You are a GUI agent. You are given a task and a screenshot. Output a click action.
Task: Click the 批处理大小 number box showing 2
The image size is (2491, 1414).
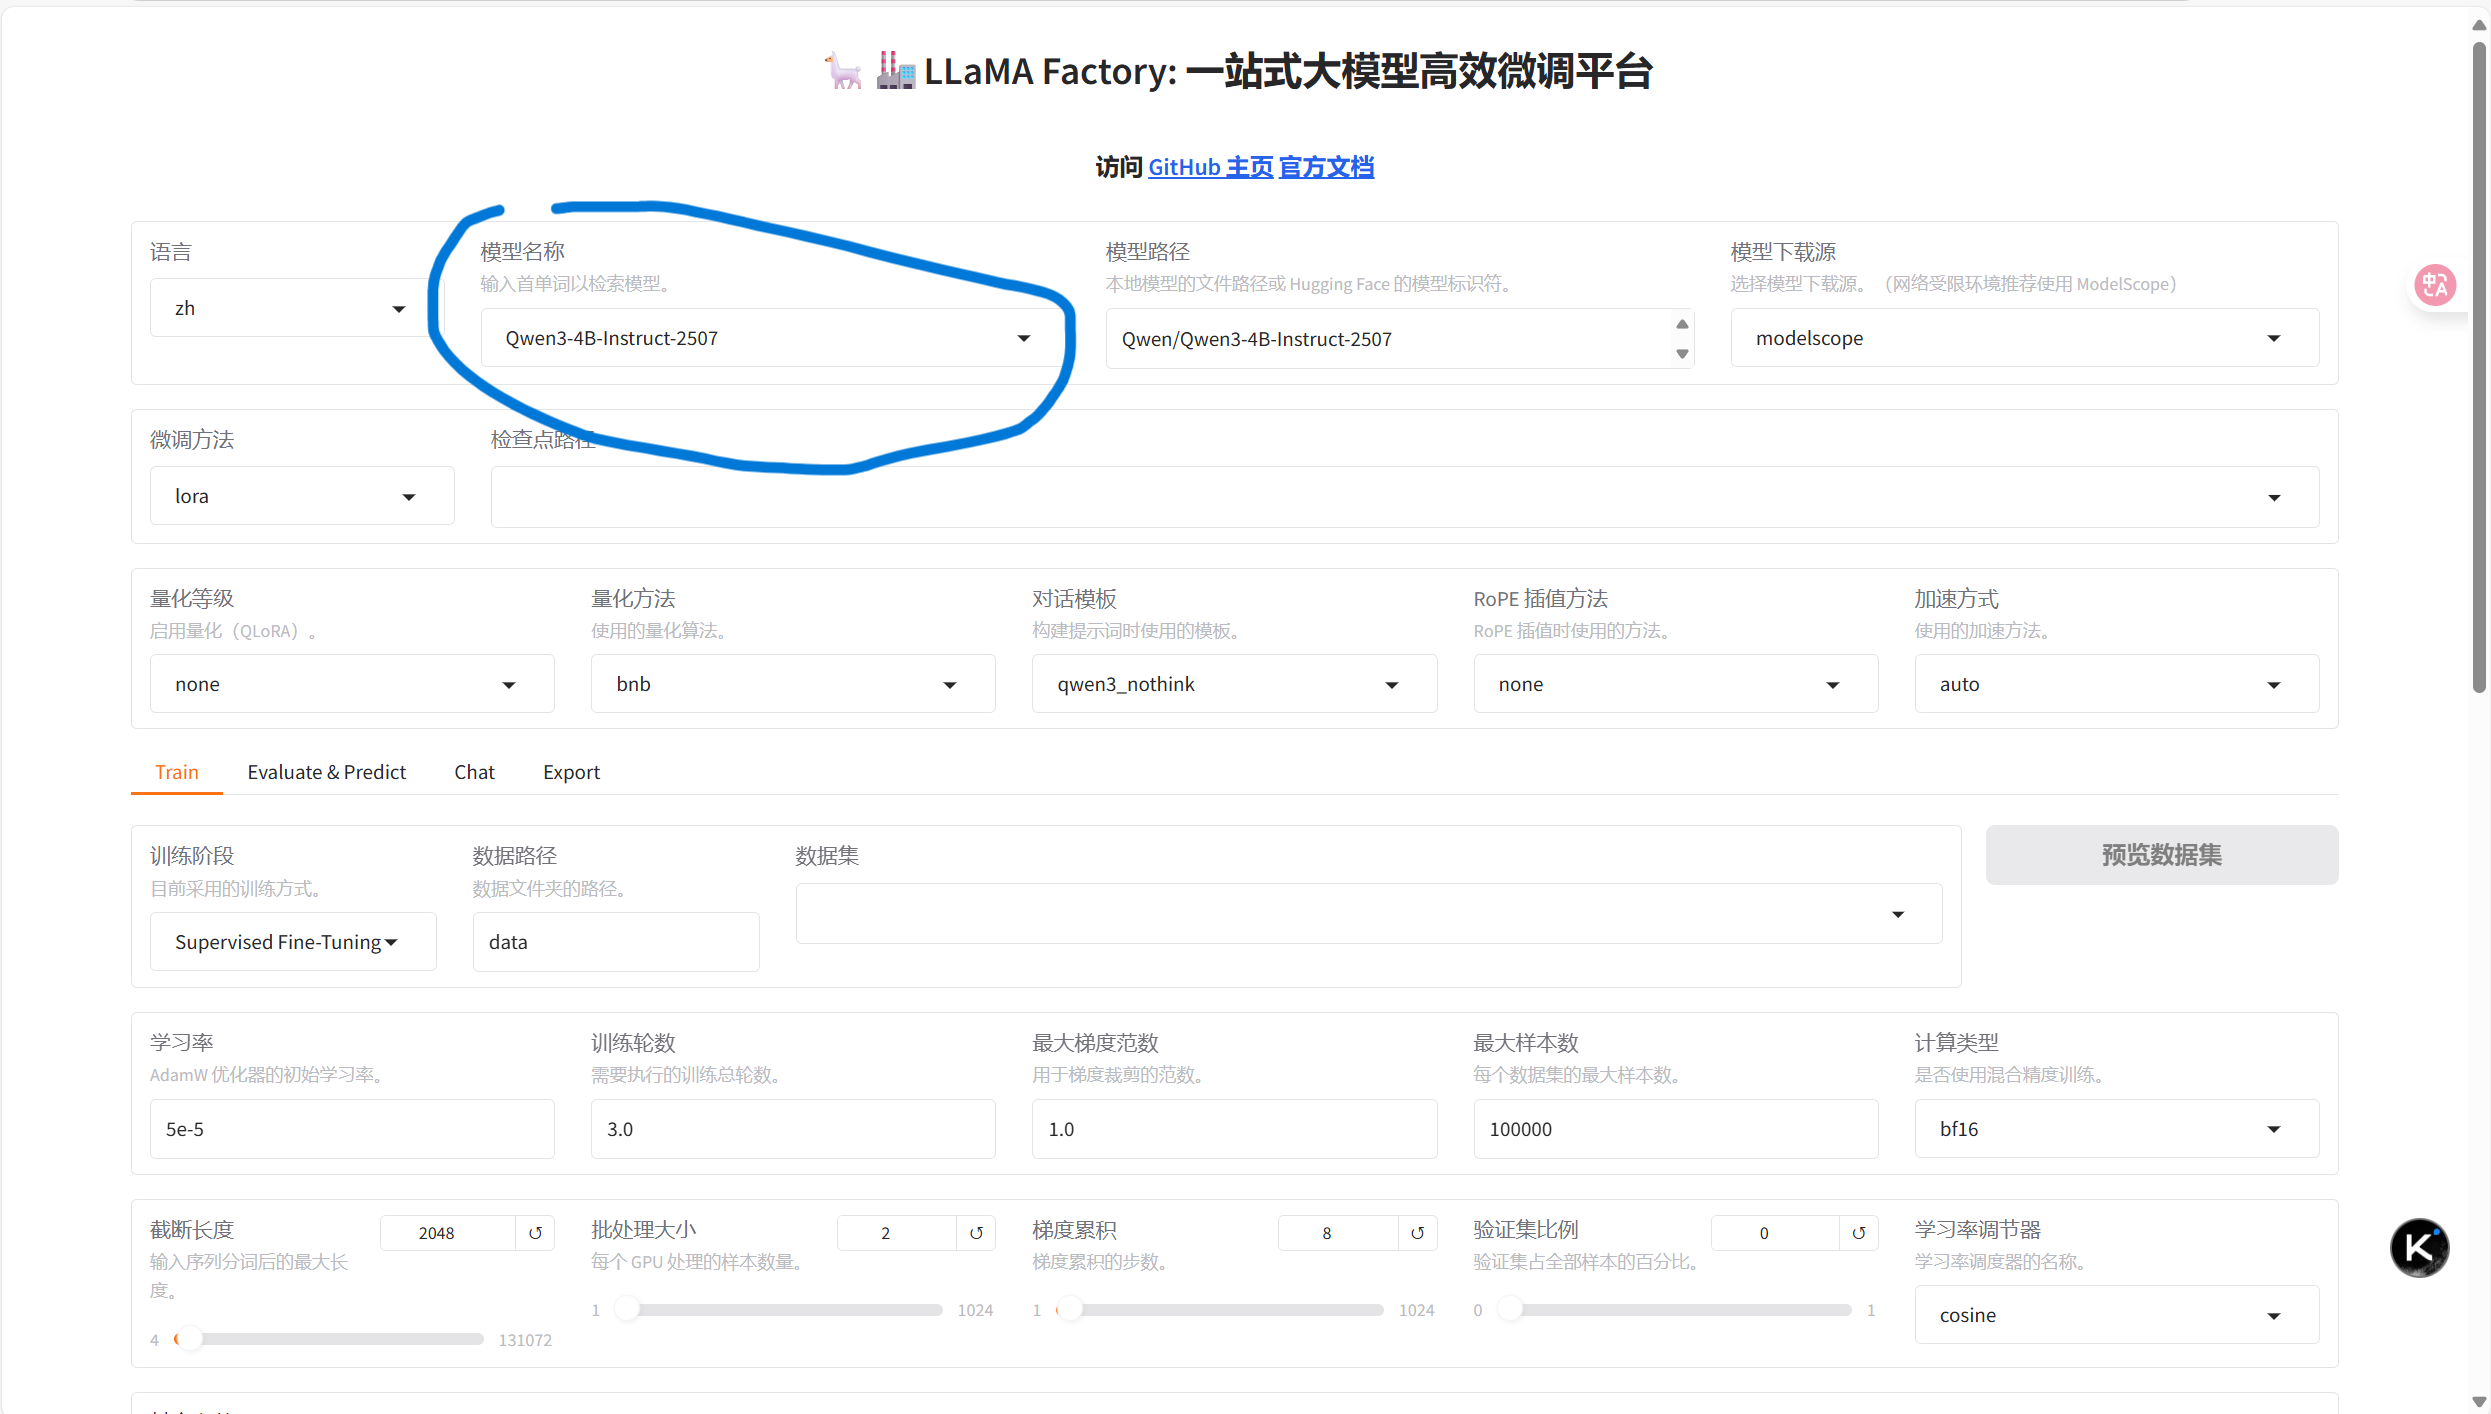coord(896,1233)
